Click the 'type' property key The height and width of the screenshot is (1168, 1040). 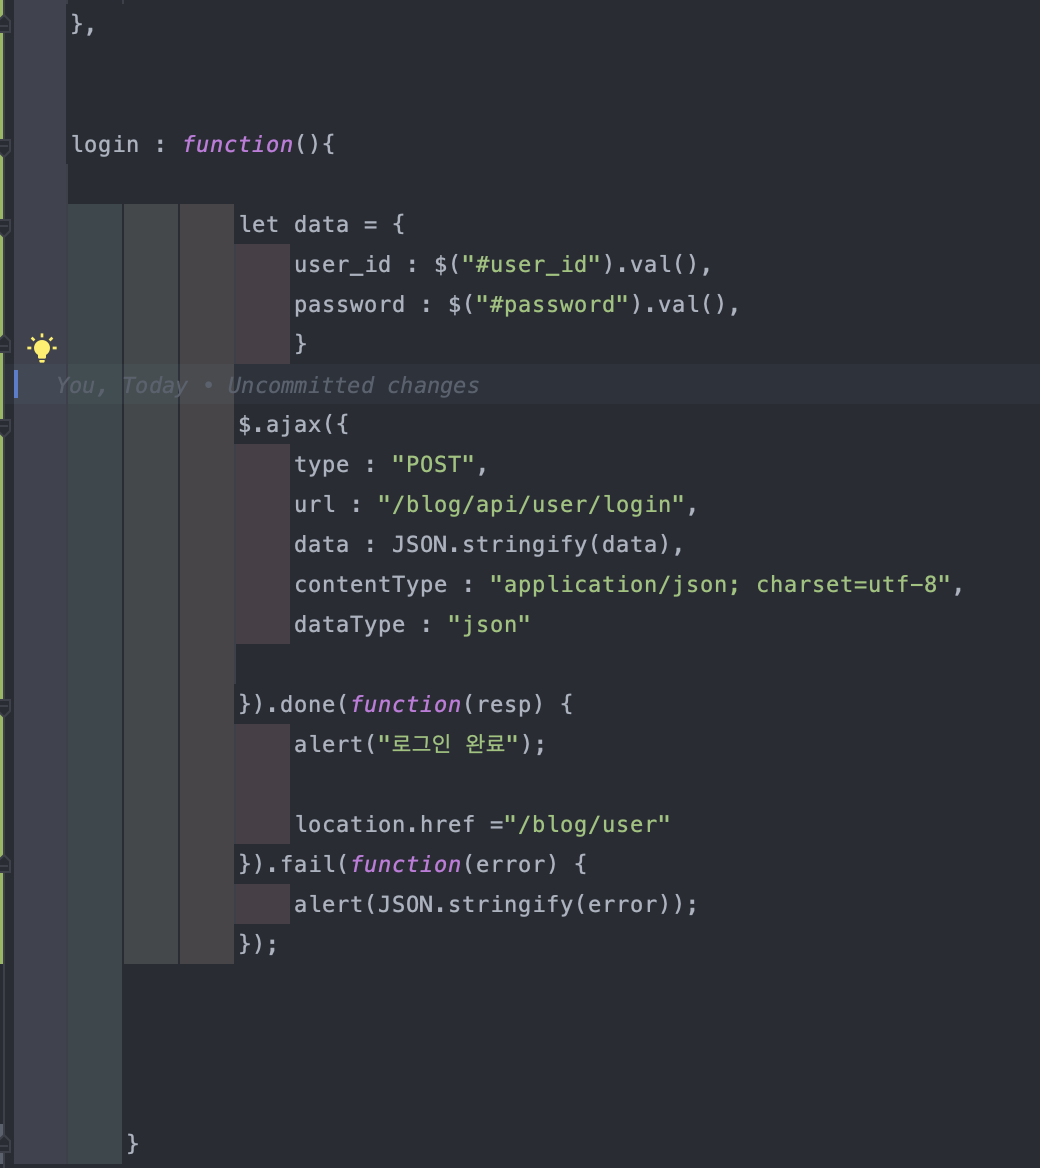pyautogui.click(x=321, y=465)
